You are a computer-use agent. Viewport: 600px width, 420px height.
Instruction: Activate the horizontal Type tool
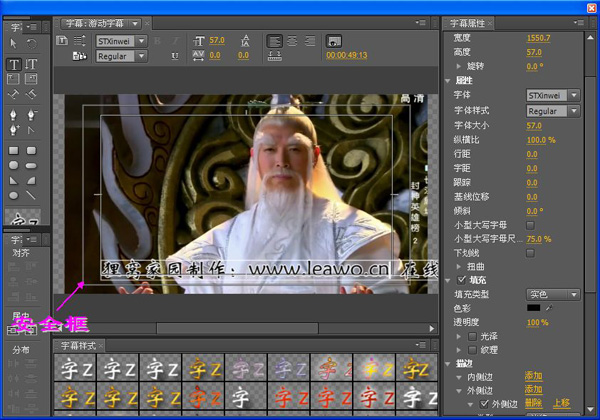tap(14, 64)
